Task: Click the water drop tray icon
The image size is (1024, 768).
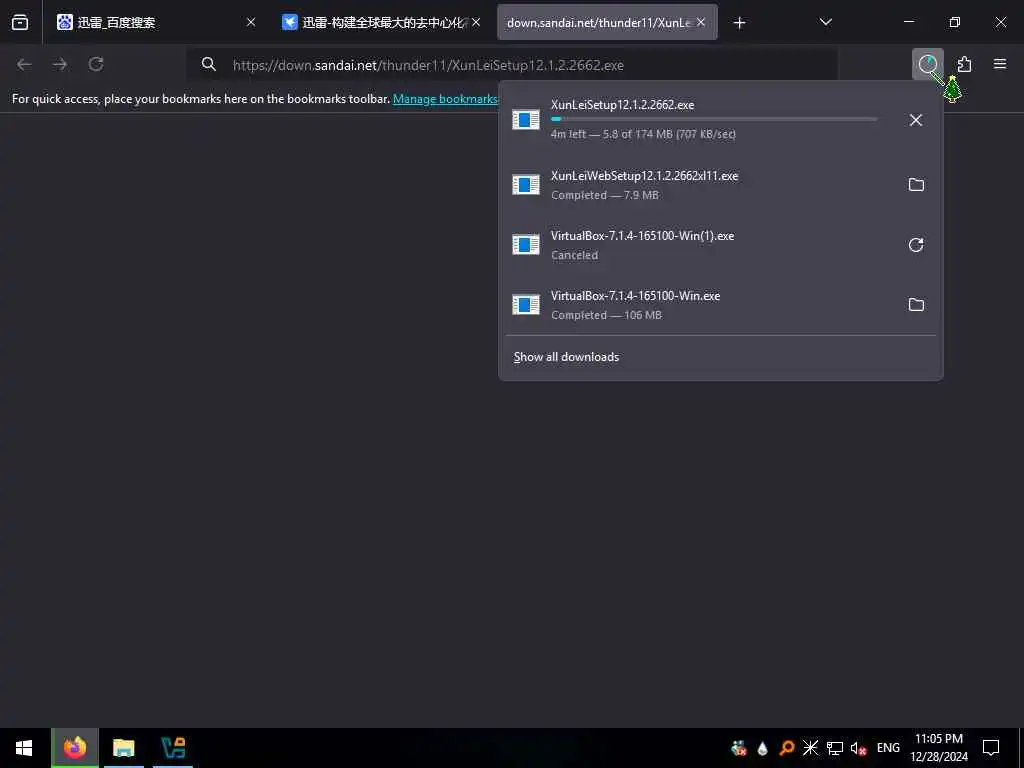Action: coord(762,748)
